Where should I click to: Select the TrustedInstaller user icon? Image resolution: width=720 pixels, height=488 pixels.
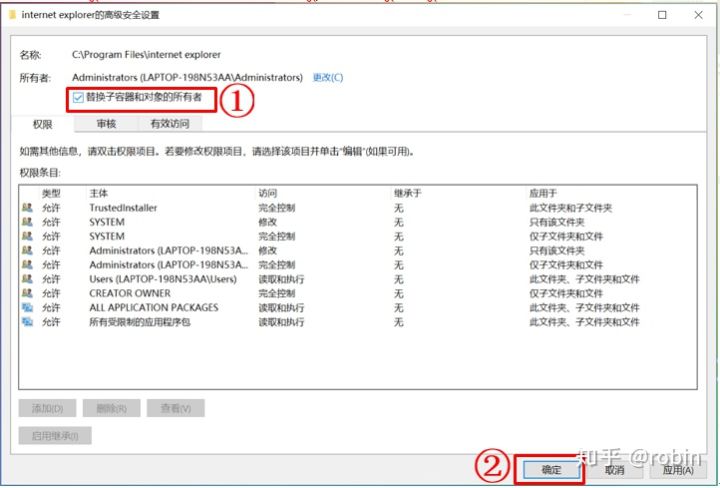tap(27, 208)
